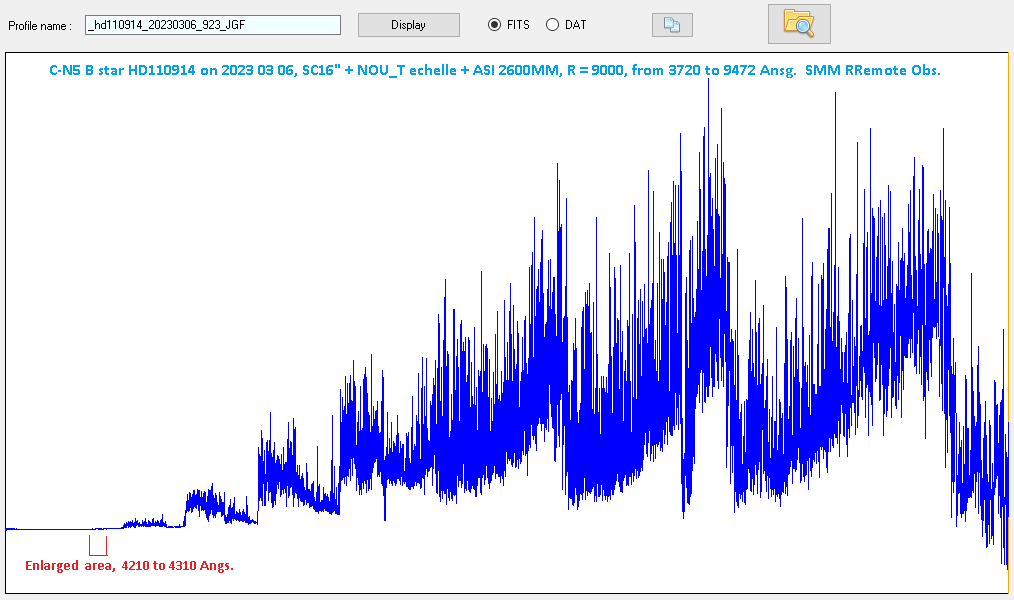Screen dimensions: 1014x600
Task: Open the folder search browse icon
Action: point(798,24)
